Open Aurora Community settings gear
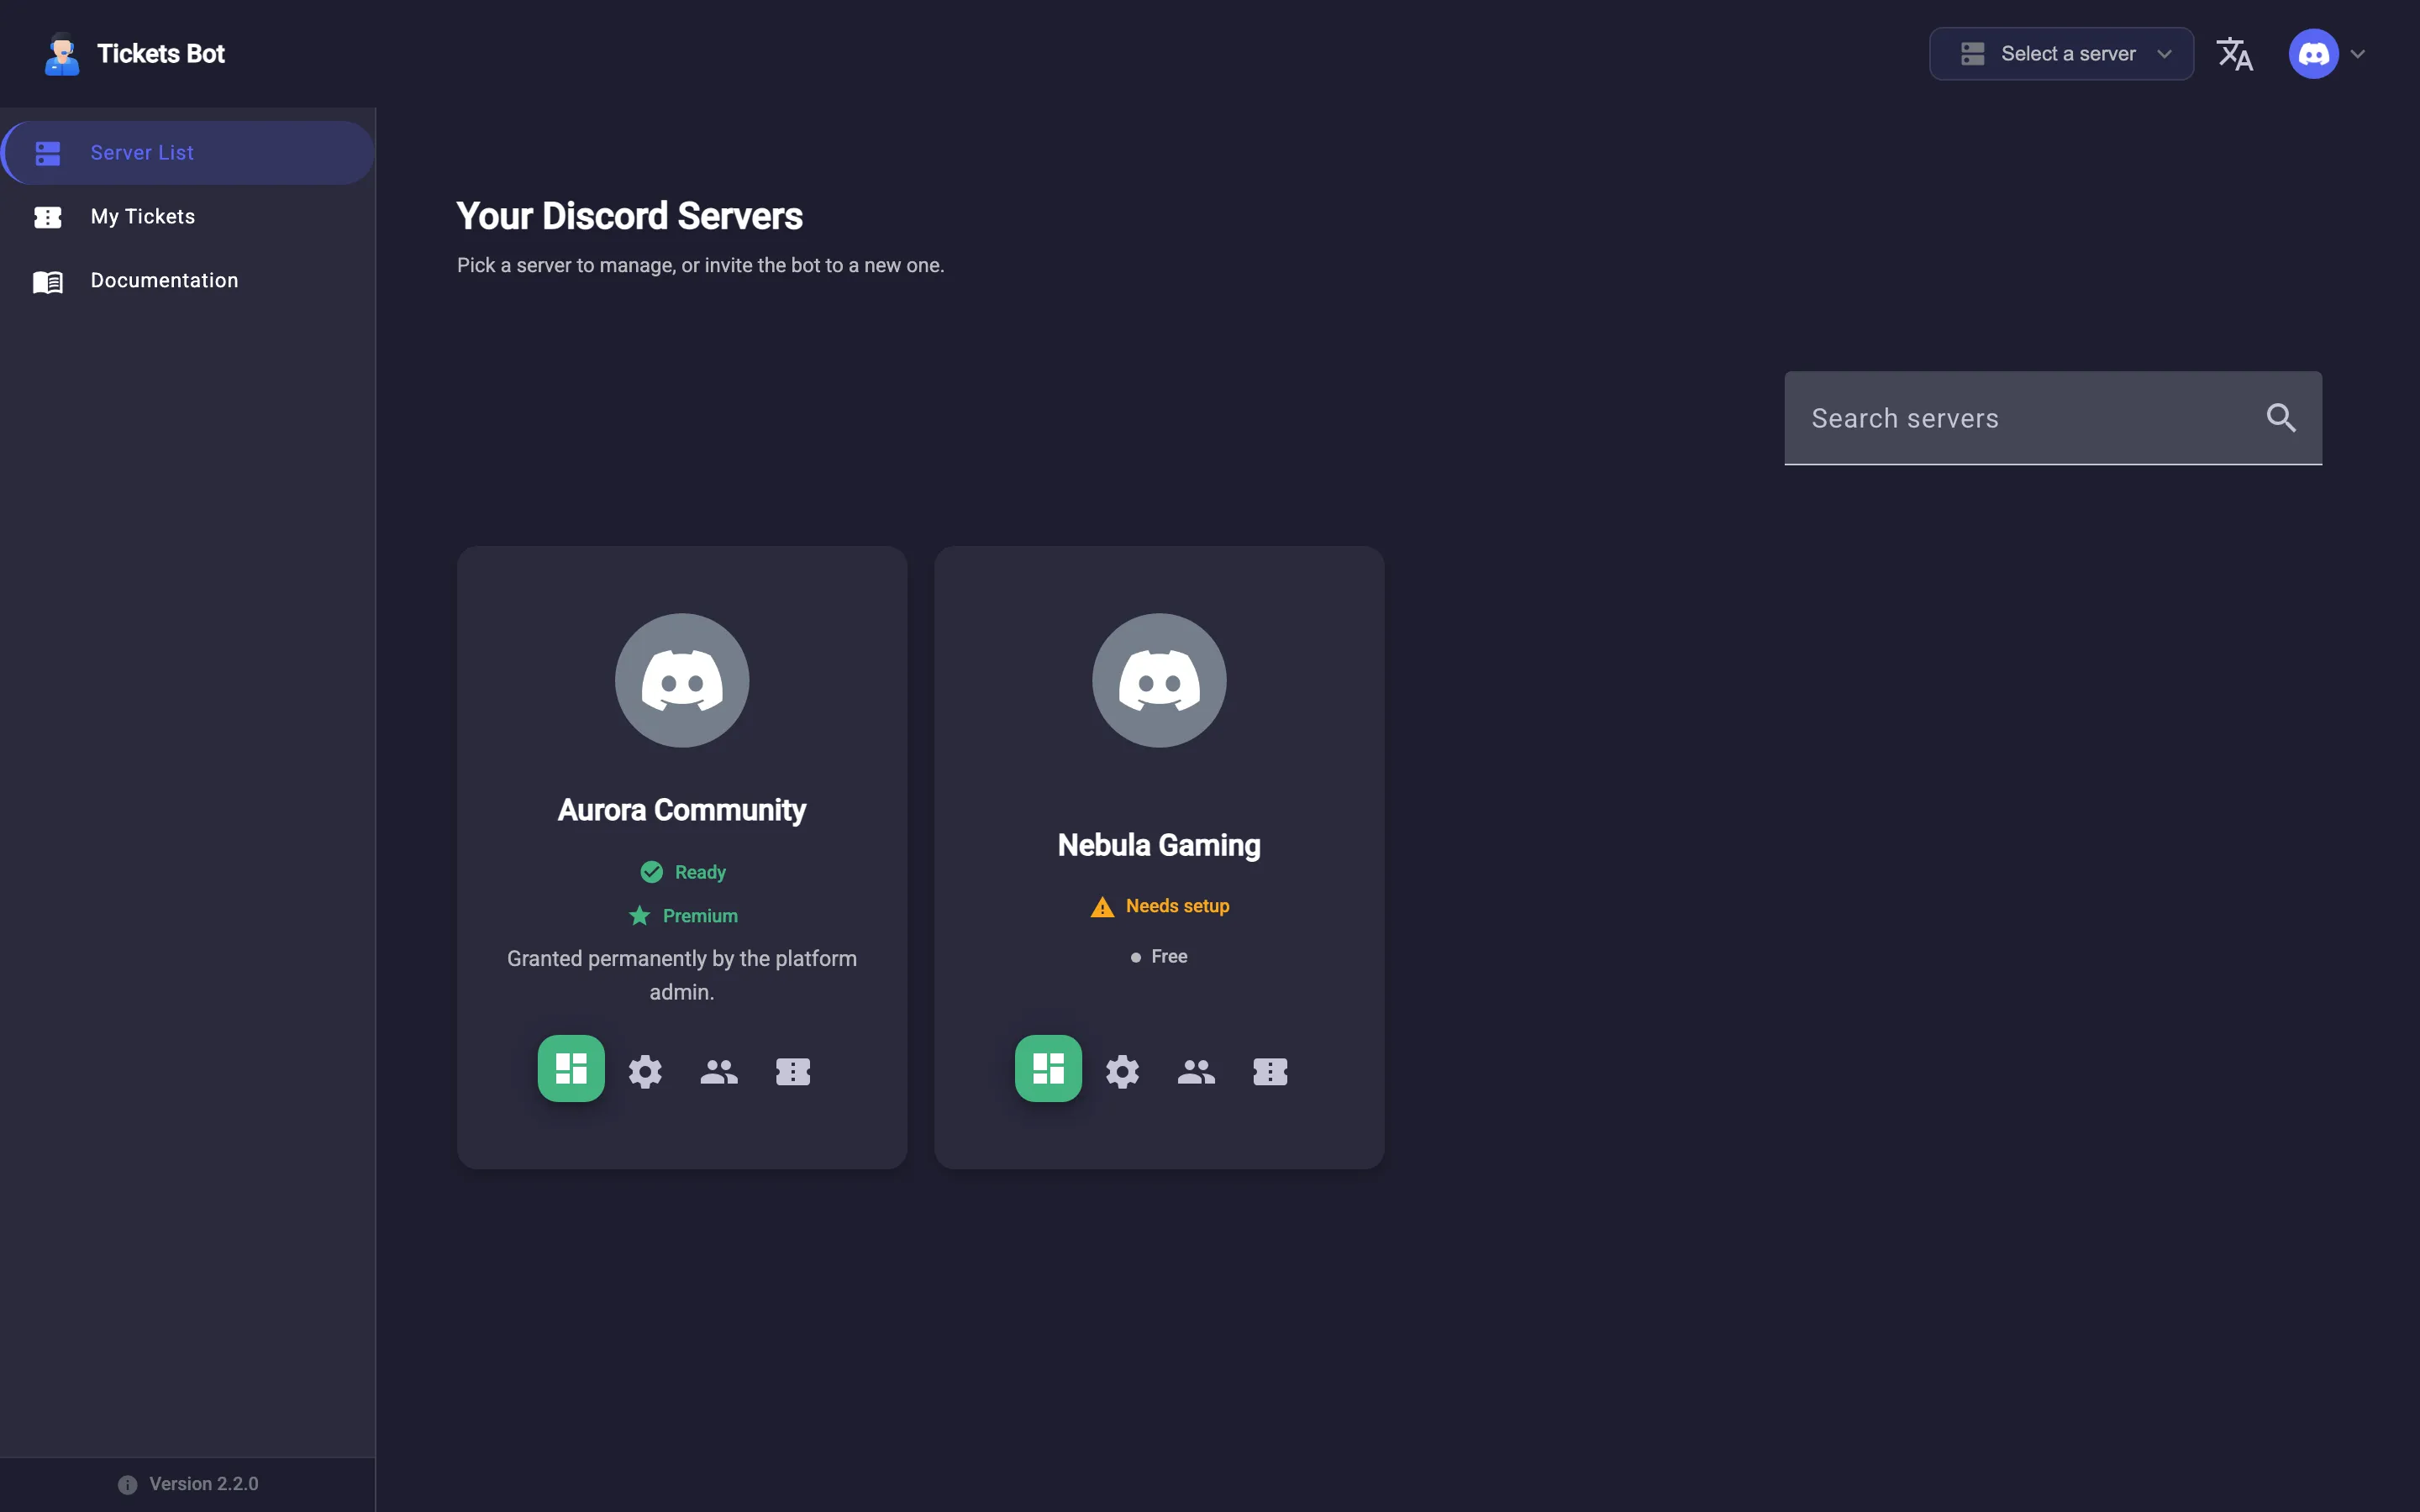The image size is (2420, 1512). [x=645, y=1071]
